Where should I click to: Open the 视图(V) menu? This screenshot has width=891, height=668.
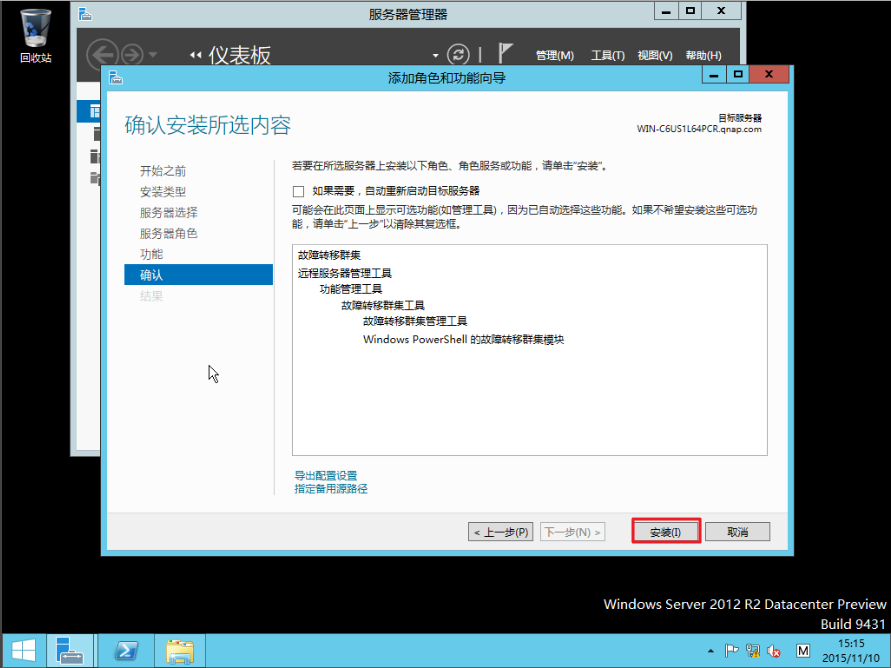pyautogui.click(x=655, y=56)
